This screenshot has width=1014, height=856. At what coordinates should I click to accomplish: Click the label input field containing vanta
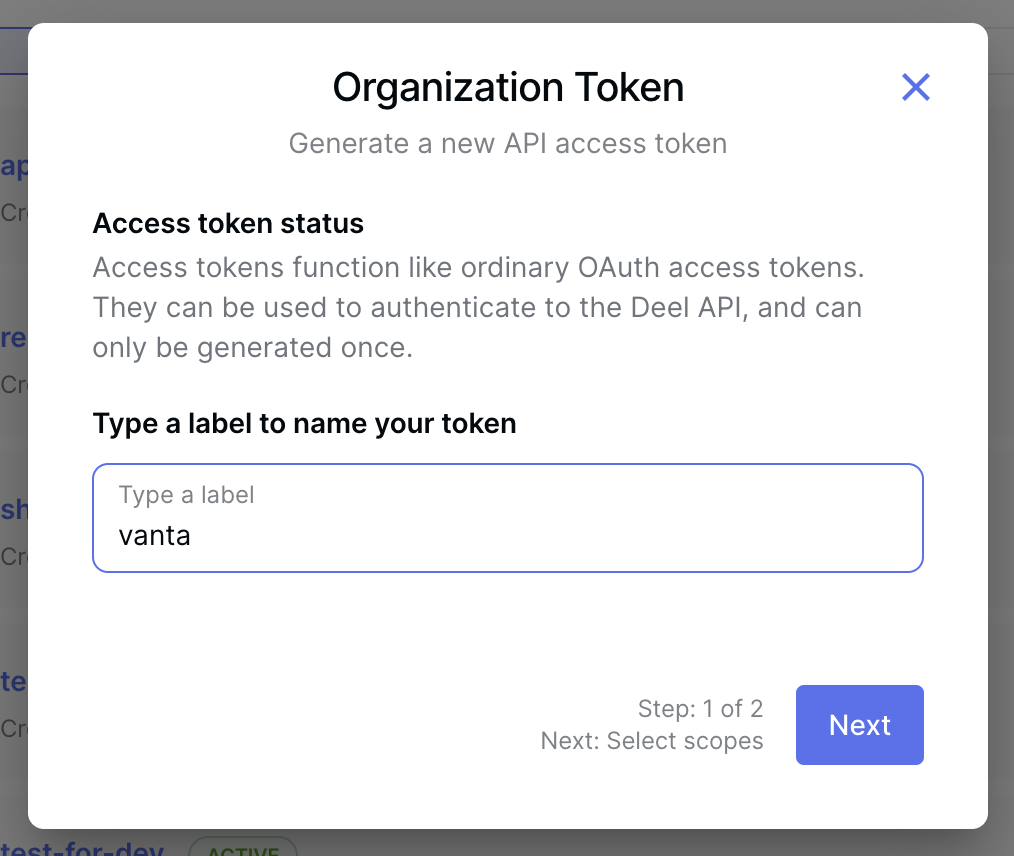508,518
